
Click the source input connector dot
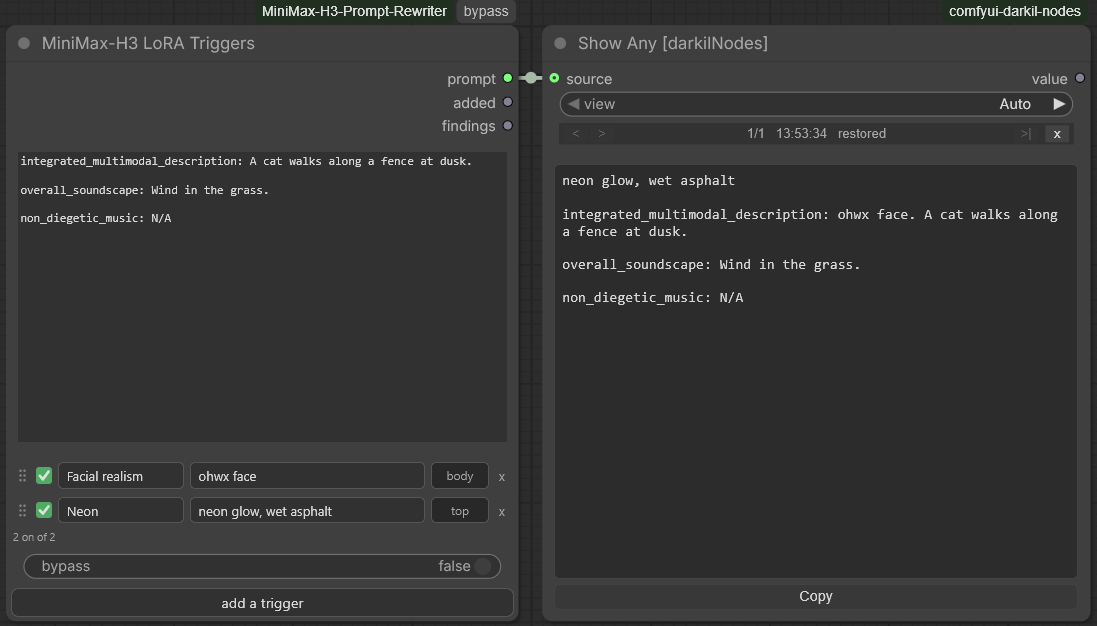tap(554, 78)
